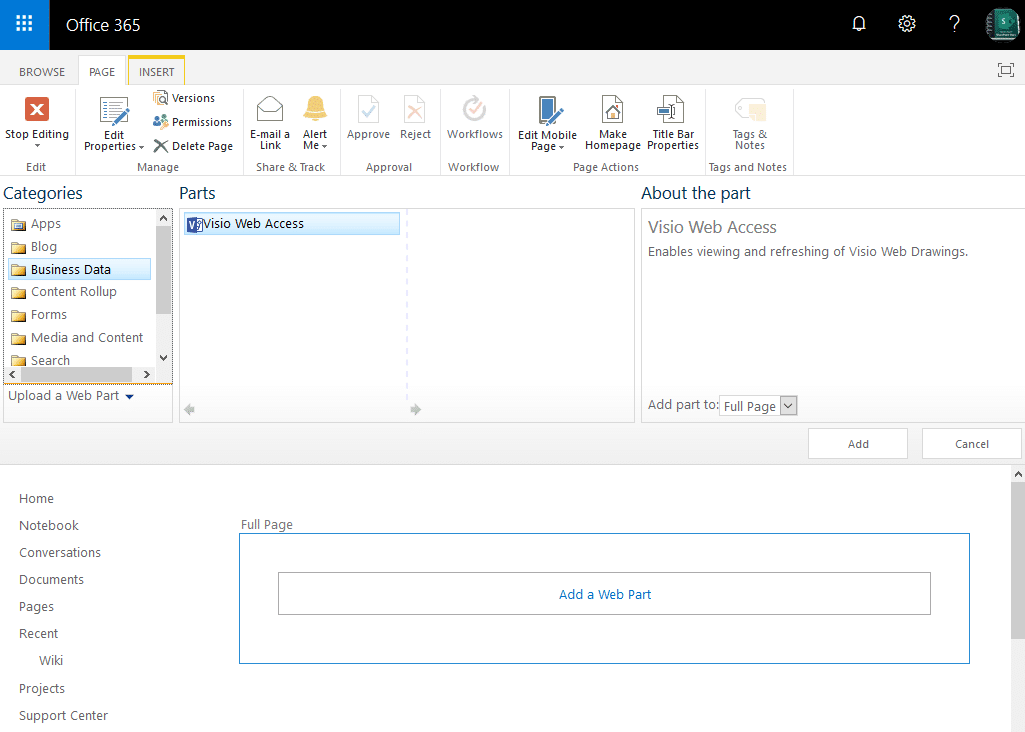
Task: Open the notifications bell
Action: point(859,24)
